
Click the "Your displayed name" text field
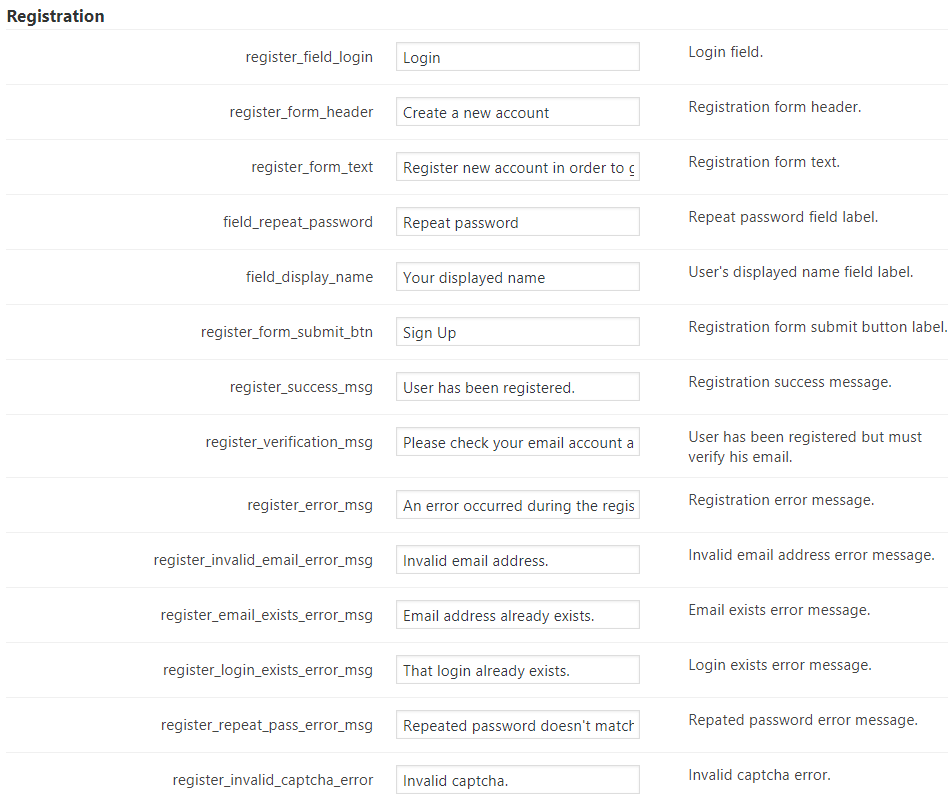tap(517, 277)
